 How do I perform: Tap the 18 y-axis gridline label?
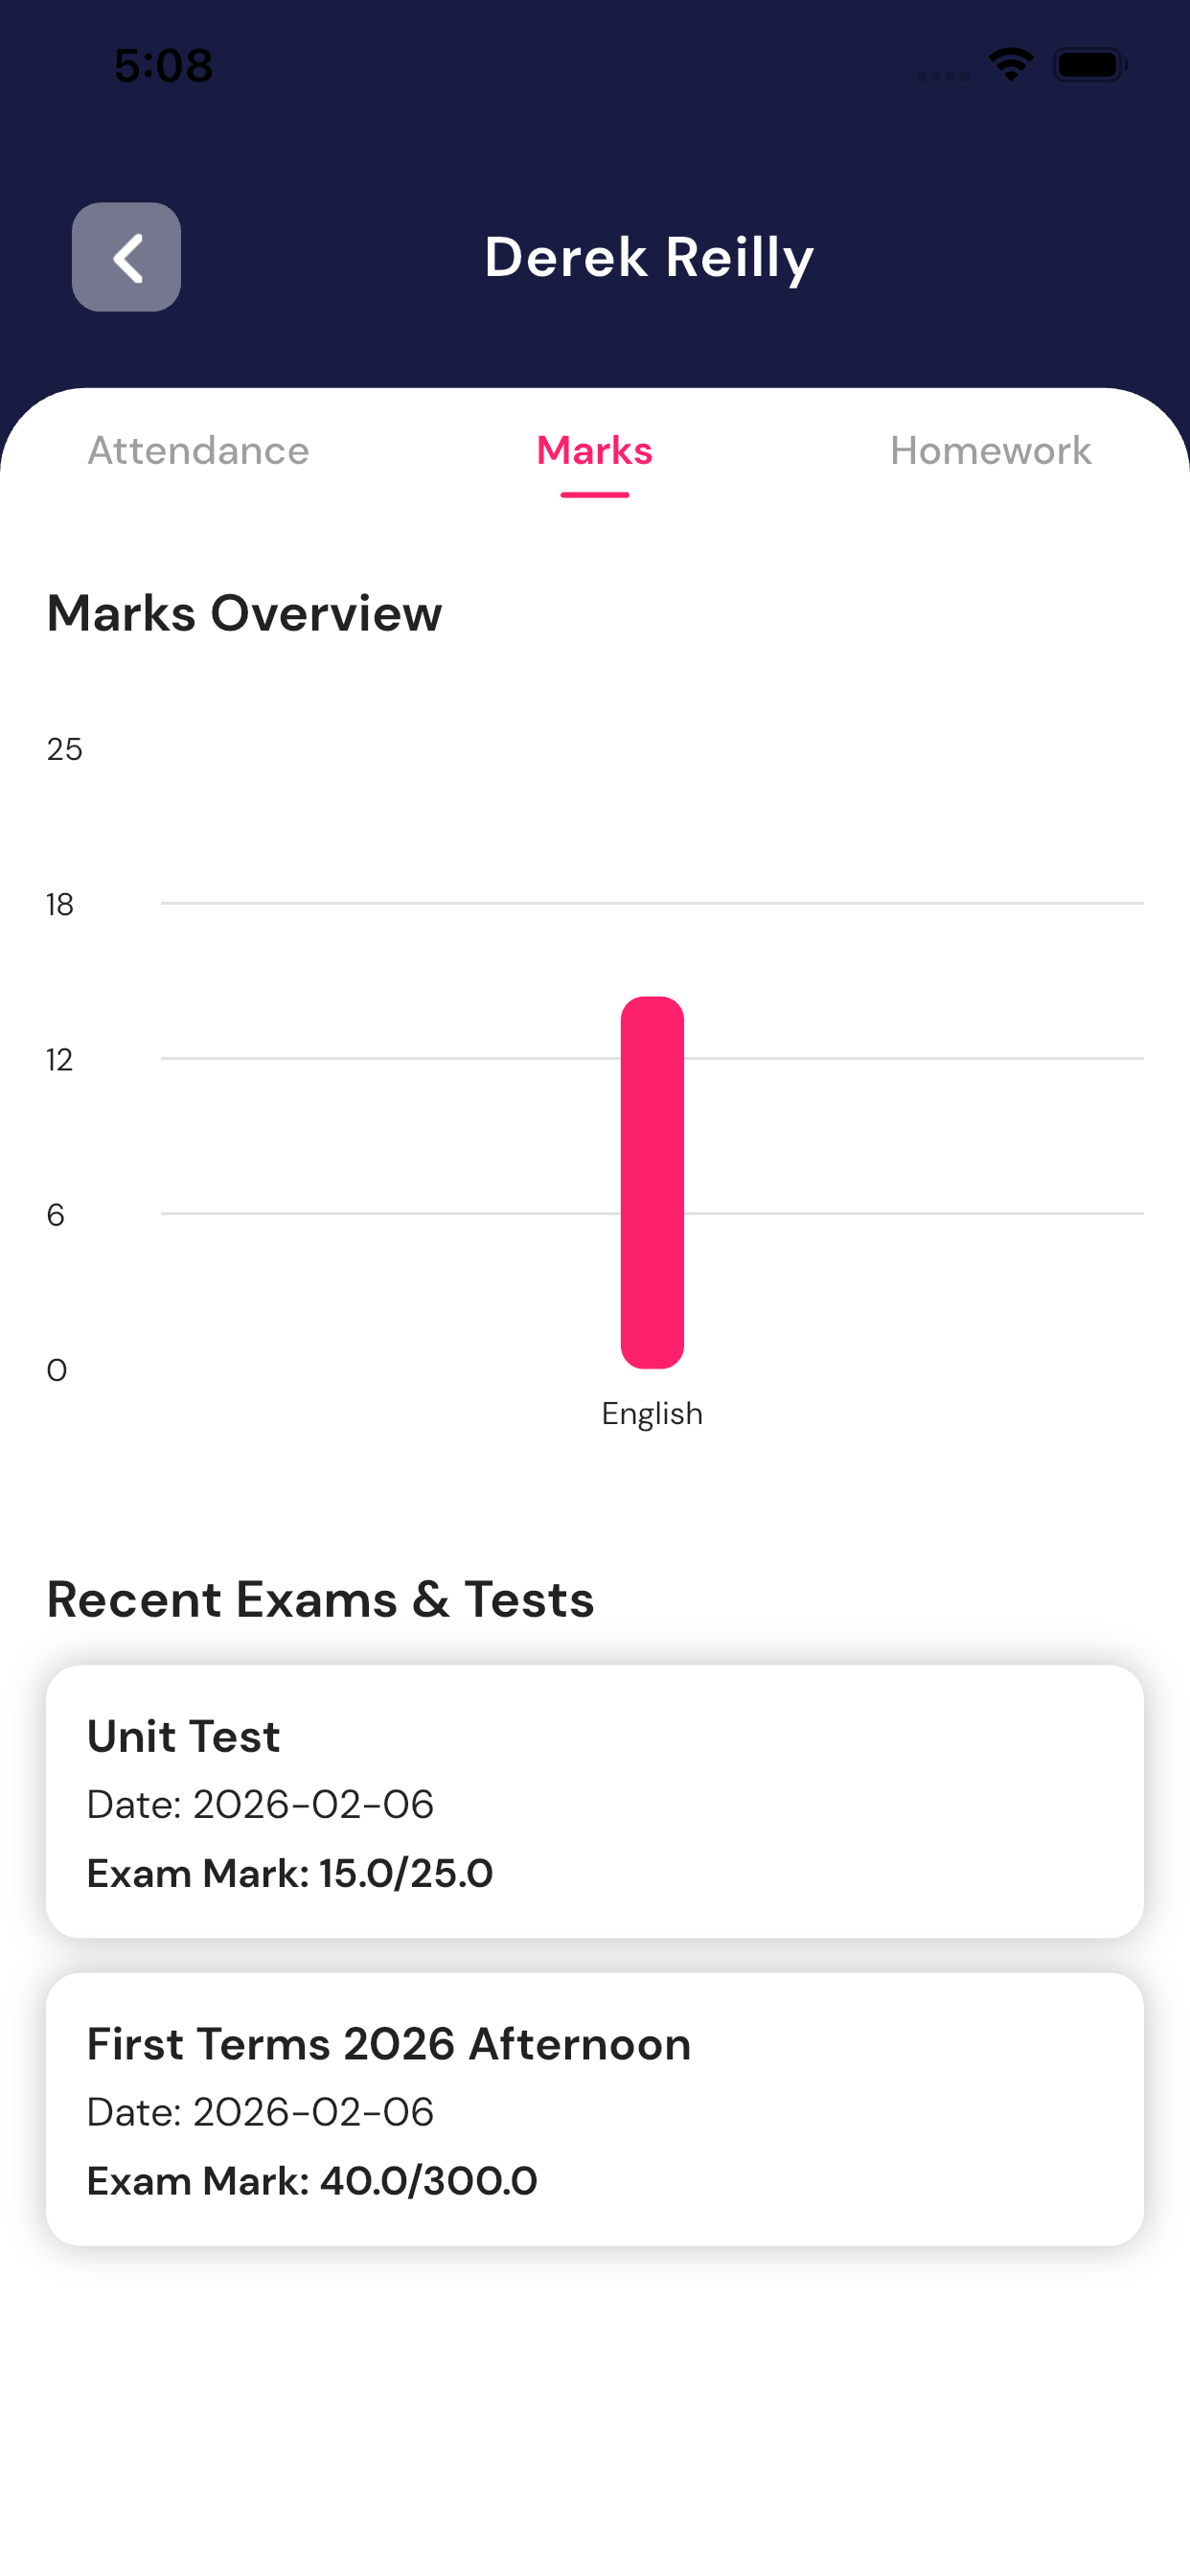[60, 905]
